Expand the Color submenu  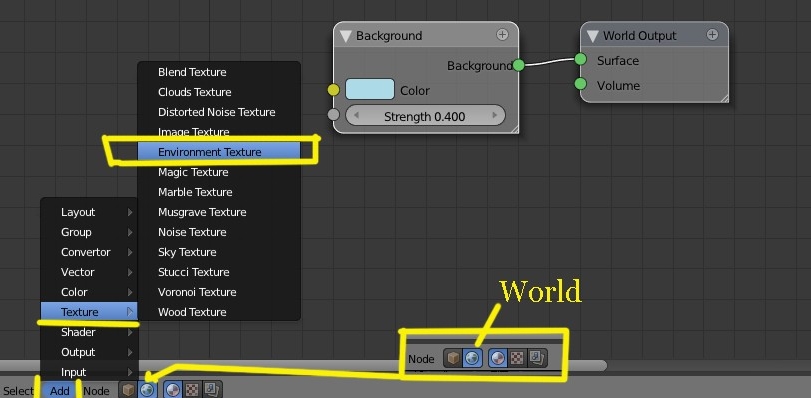pyautogui.click(x=89, y=292)
